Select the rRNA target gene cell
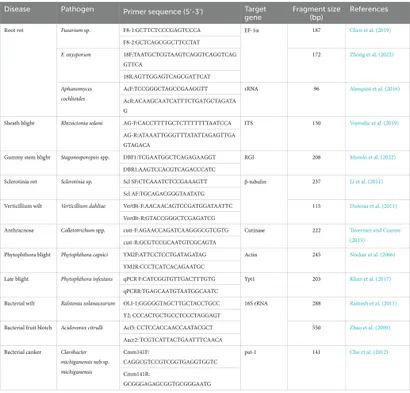 [251, 89]
